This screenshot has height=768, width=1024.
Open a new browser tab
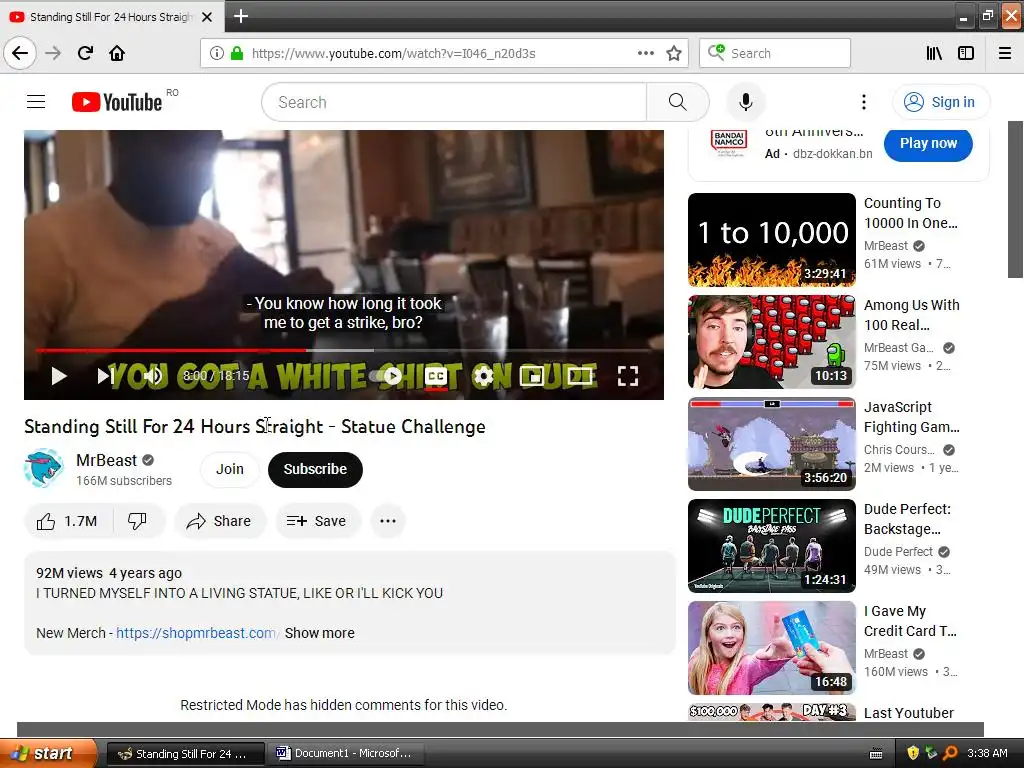[241, 16]
